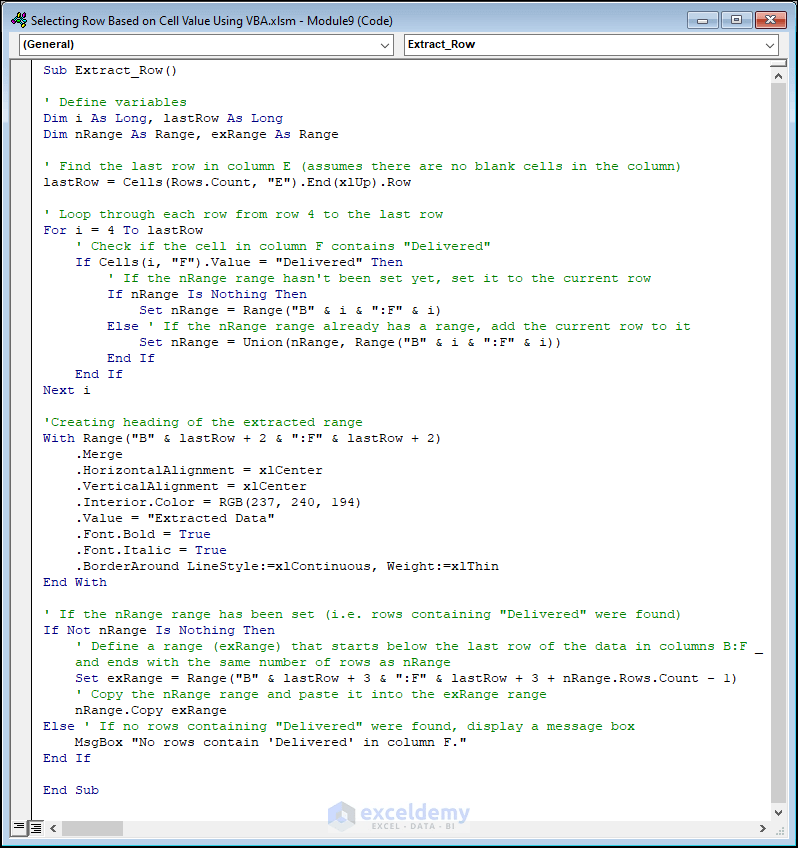
Task: Click '.VerticalAlignment = xlCenter' line
Action: 191,486
